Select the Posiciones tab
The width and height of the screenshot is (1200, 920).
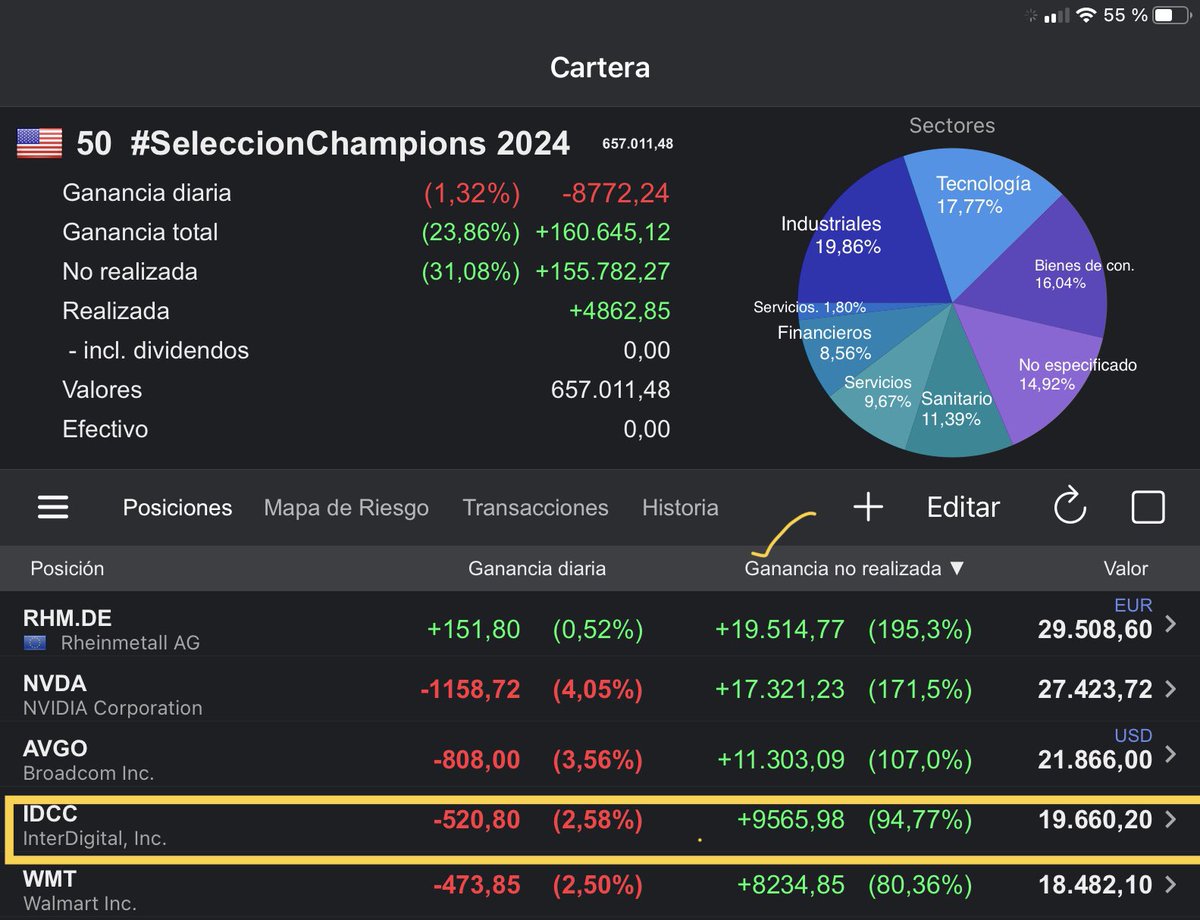tap(177, 508)
